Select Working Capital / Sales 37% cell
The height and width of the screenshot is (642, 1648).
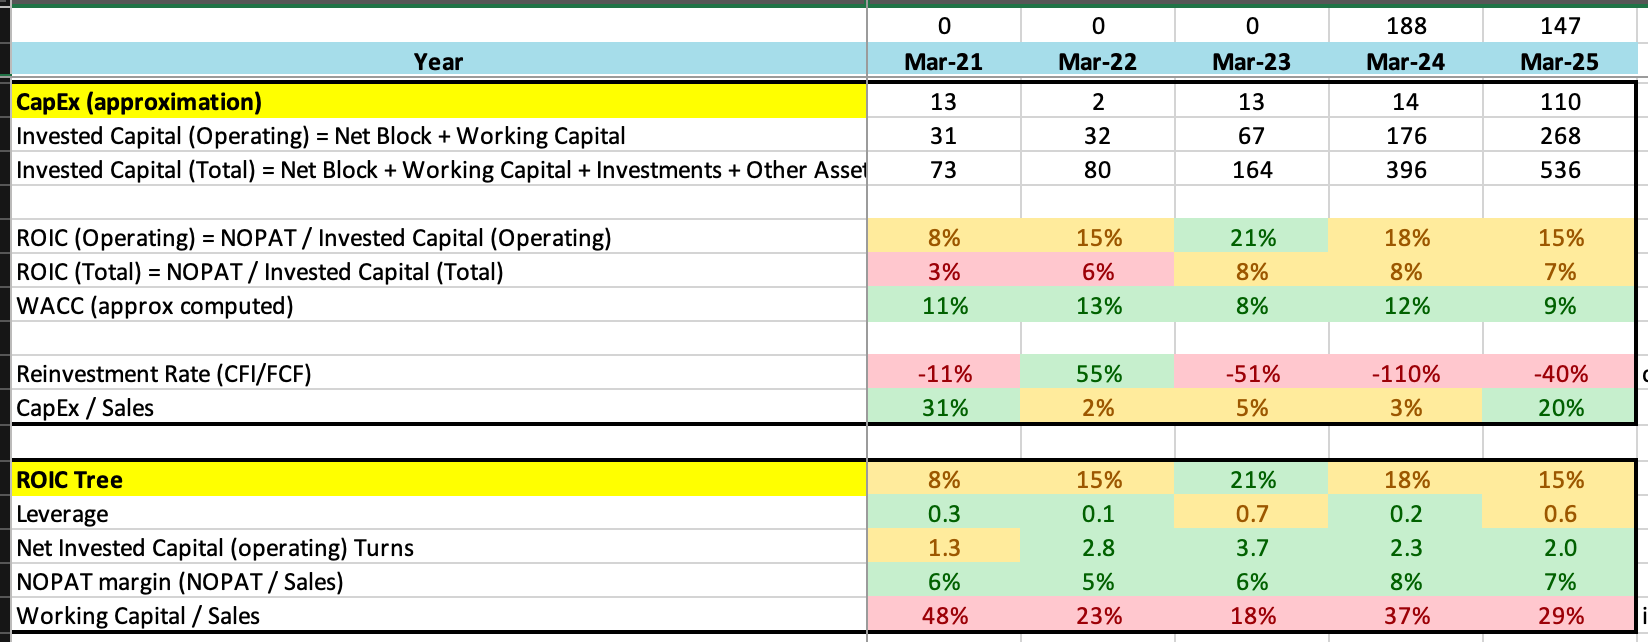pos(1405,616)
